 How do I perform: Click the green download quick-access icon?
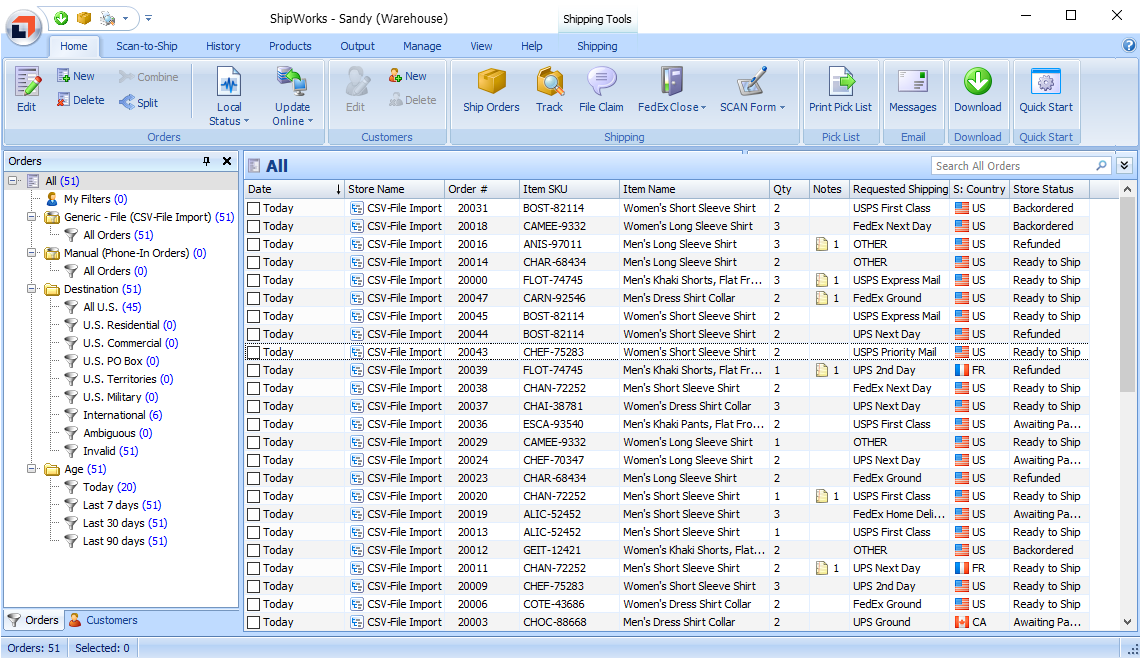62,18
